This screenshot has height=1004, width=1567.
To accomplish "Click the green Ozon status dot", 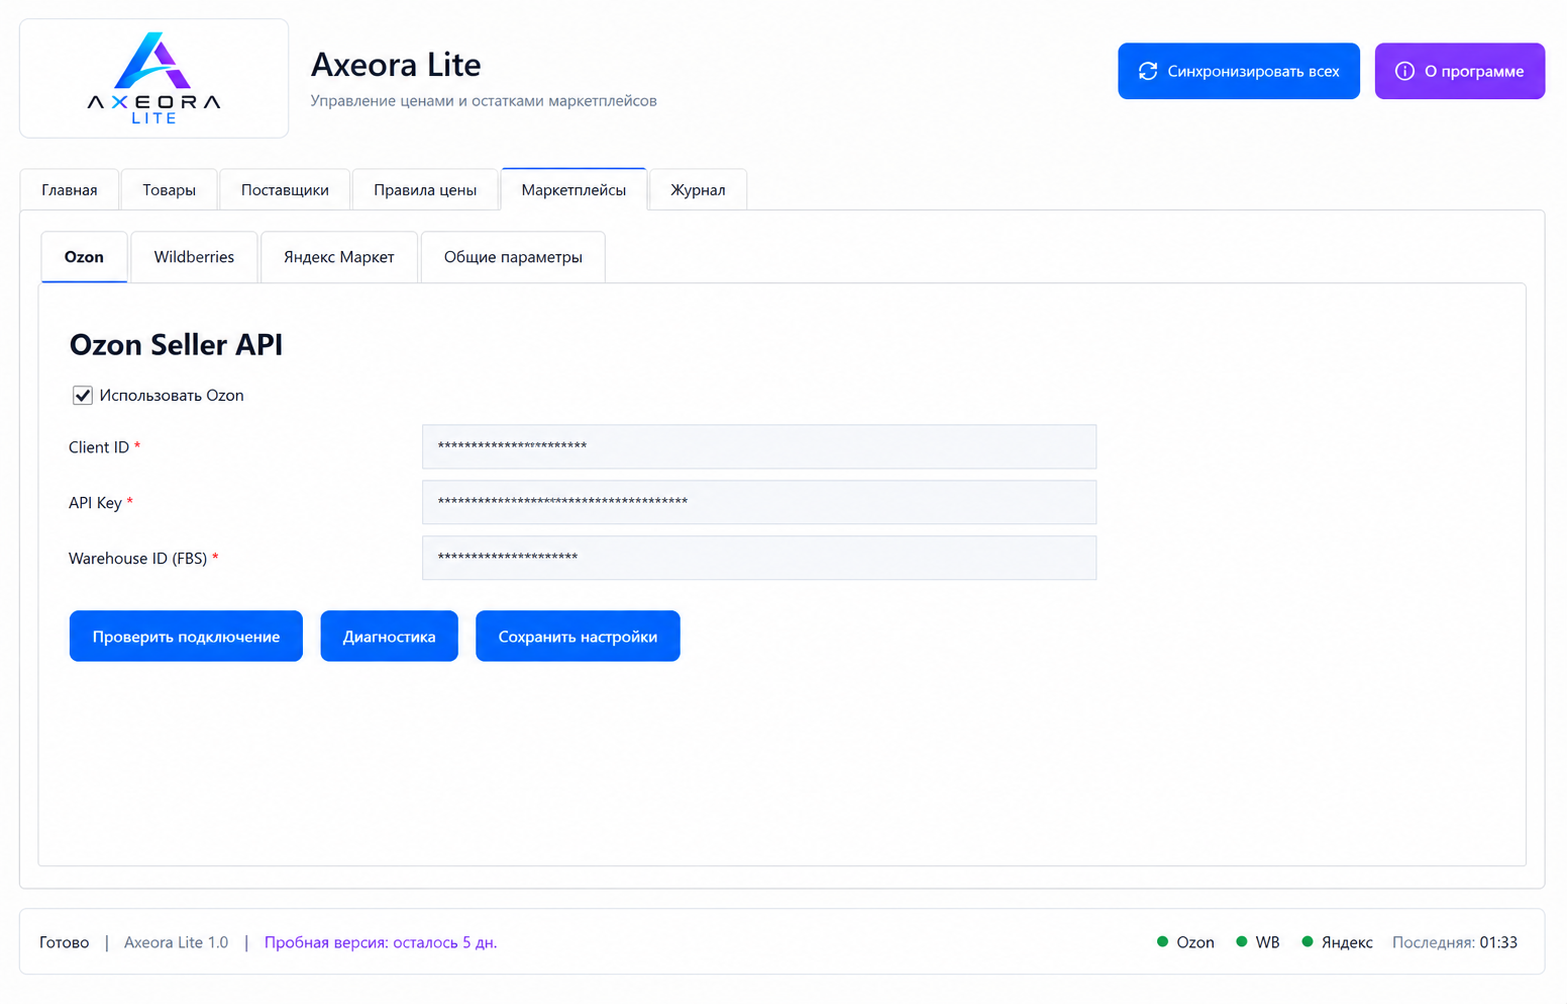I will pos(1162,942).
